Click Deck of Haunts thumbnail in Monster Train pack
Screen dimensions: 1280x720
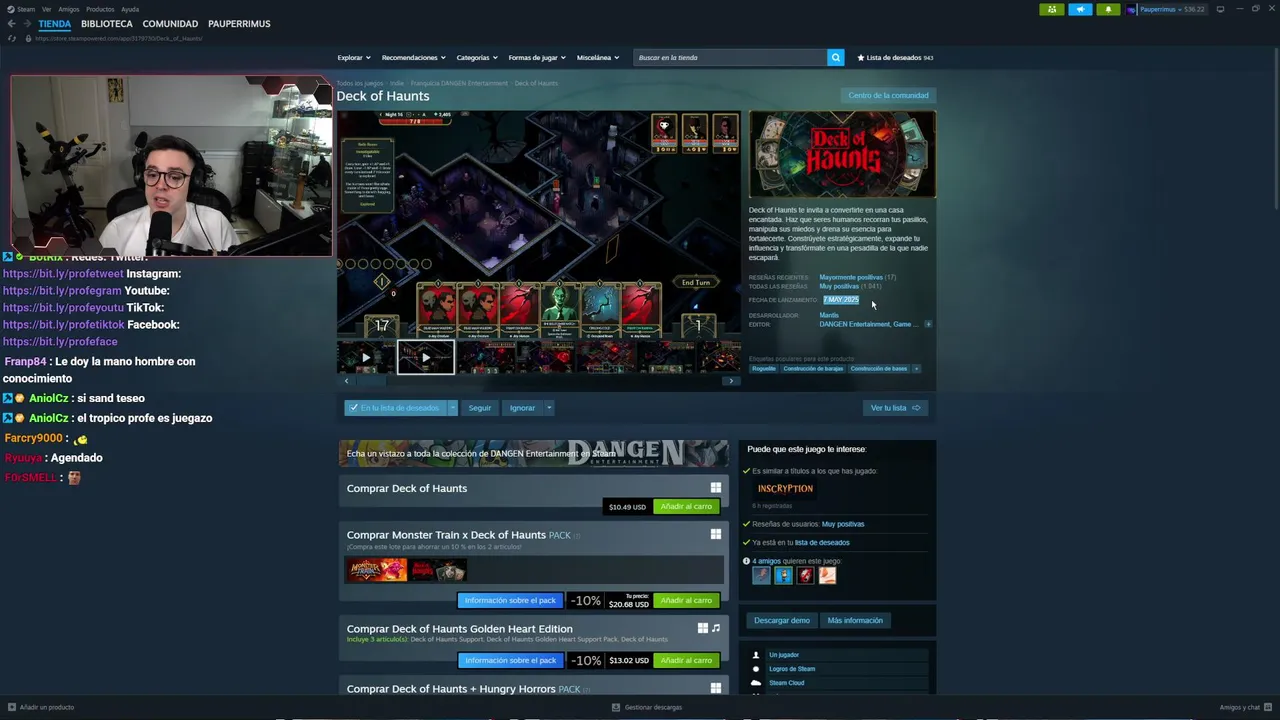point(438,570)
